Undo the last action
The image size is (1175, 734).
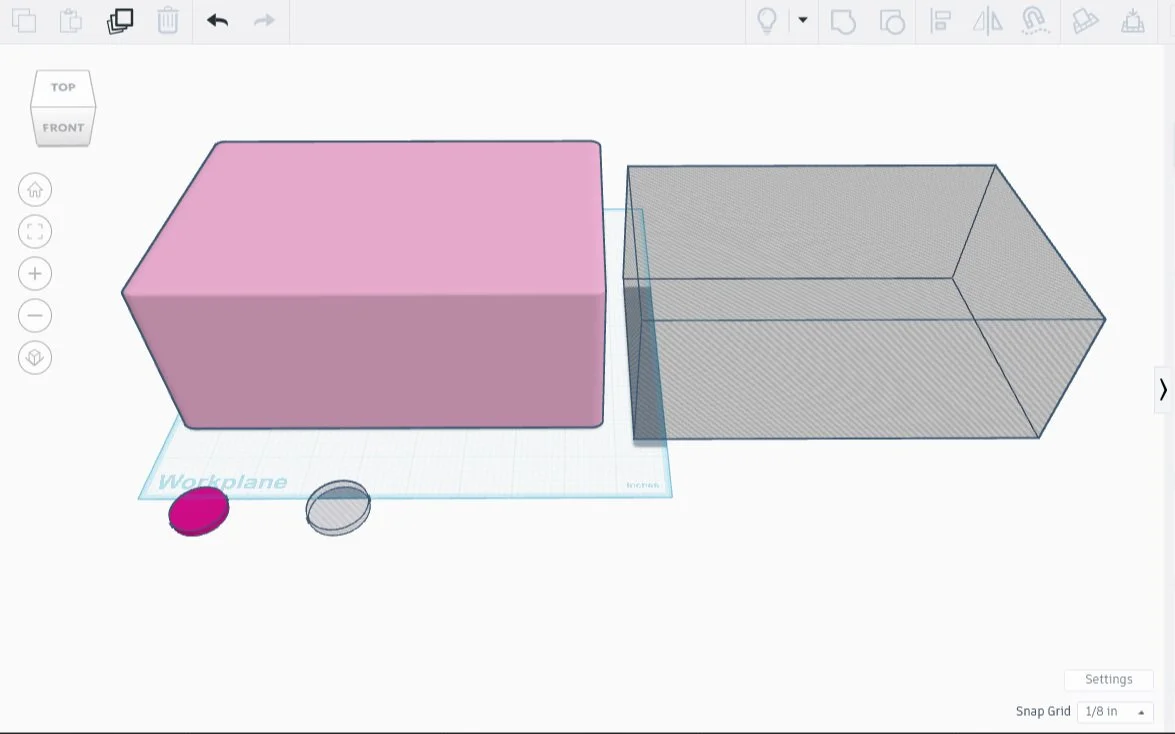217,20
